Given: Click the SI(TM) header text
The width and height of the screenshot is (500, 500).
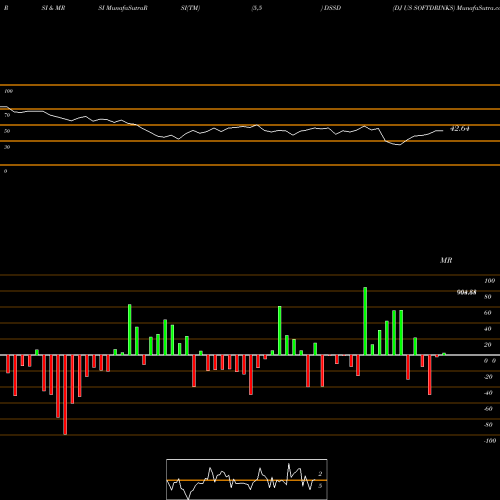Looking at the screenshot, I should click(x=190, y=8).
